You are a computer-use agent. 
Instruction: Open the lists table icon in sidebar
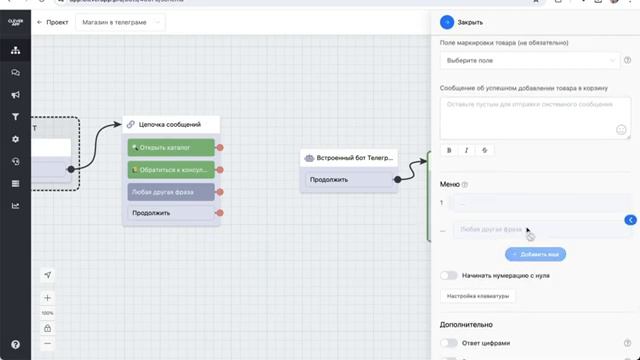[x=16, y=184]
